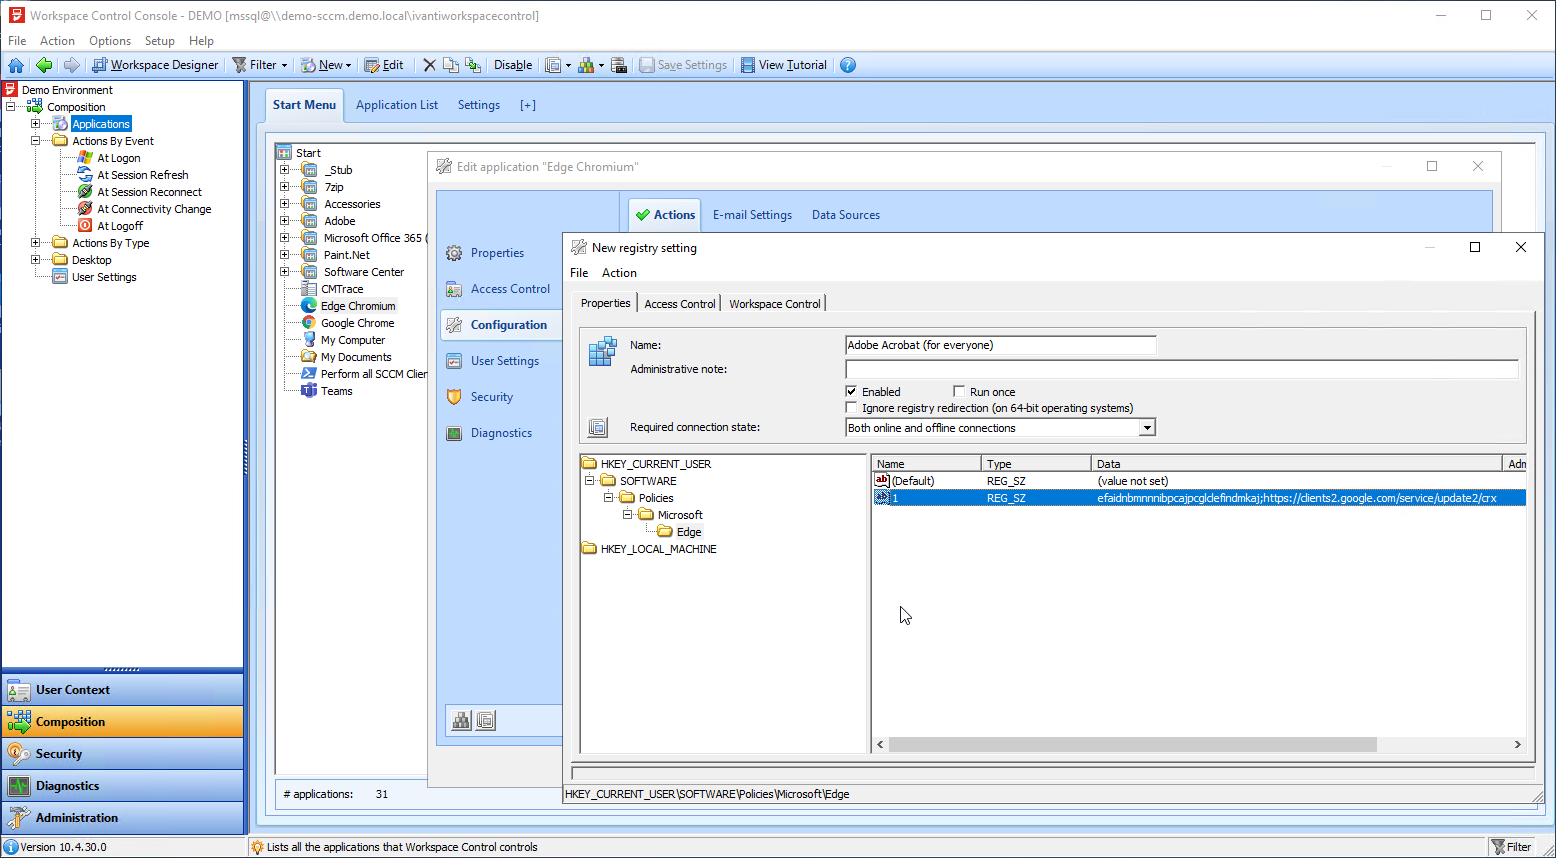Select Google Chrome application in Start list
The height and width of the screenshot is (858, 1556).
click(x=357, y=323)
